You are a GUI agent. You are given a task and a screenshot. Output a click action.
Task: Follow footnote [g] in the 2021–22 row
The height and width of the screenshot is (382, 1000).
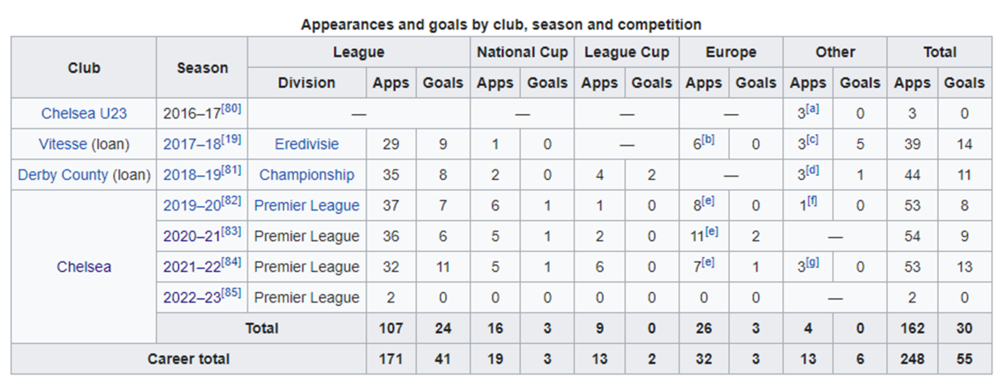pos(812,263)
